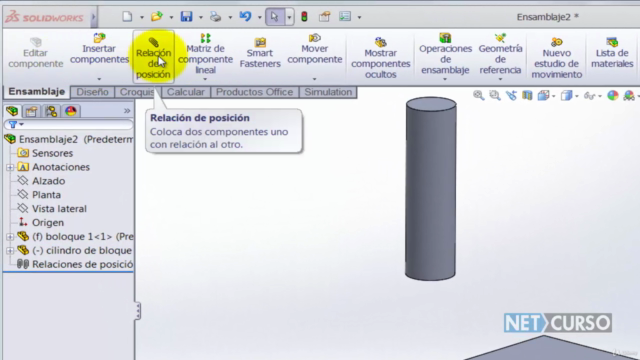Undo the last action
Viewport: 640px width, 360px height.
(245, 17)
